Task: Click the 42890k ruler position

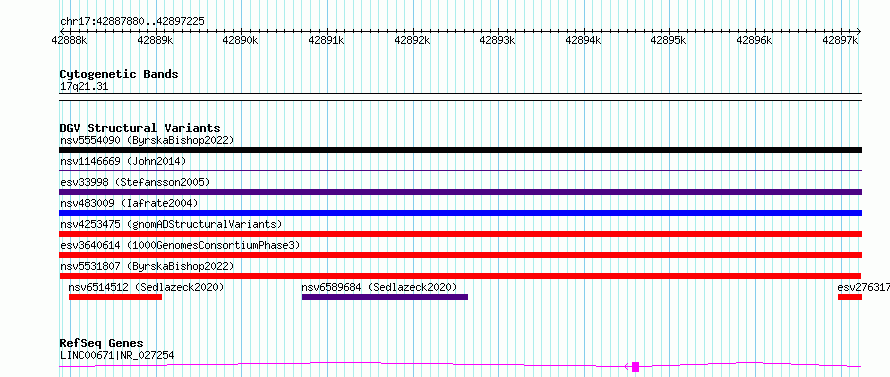Action: (241, 40)
